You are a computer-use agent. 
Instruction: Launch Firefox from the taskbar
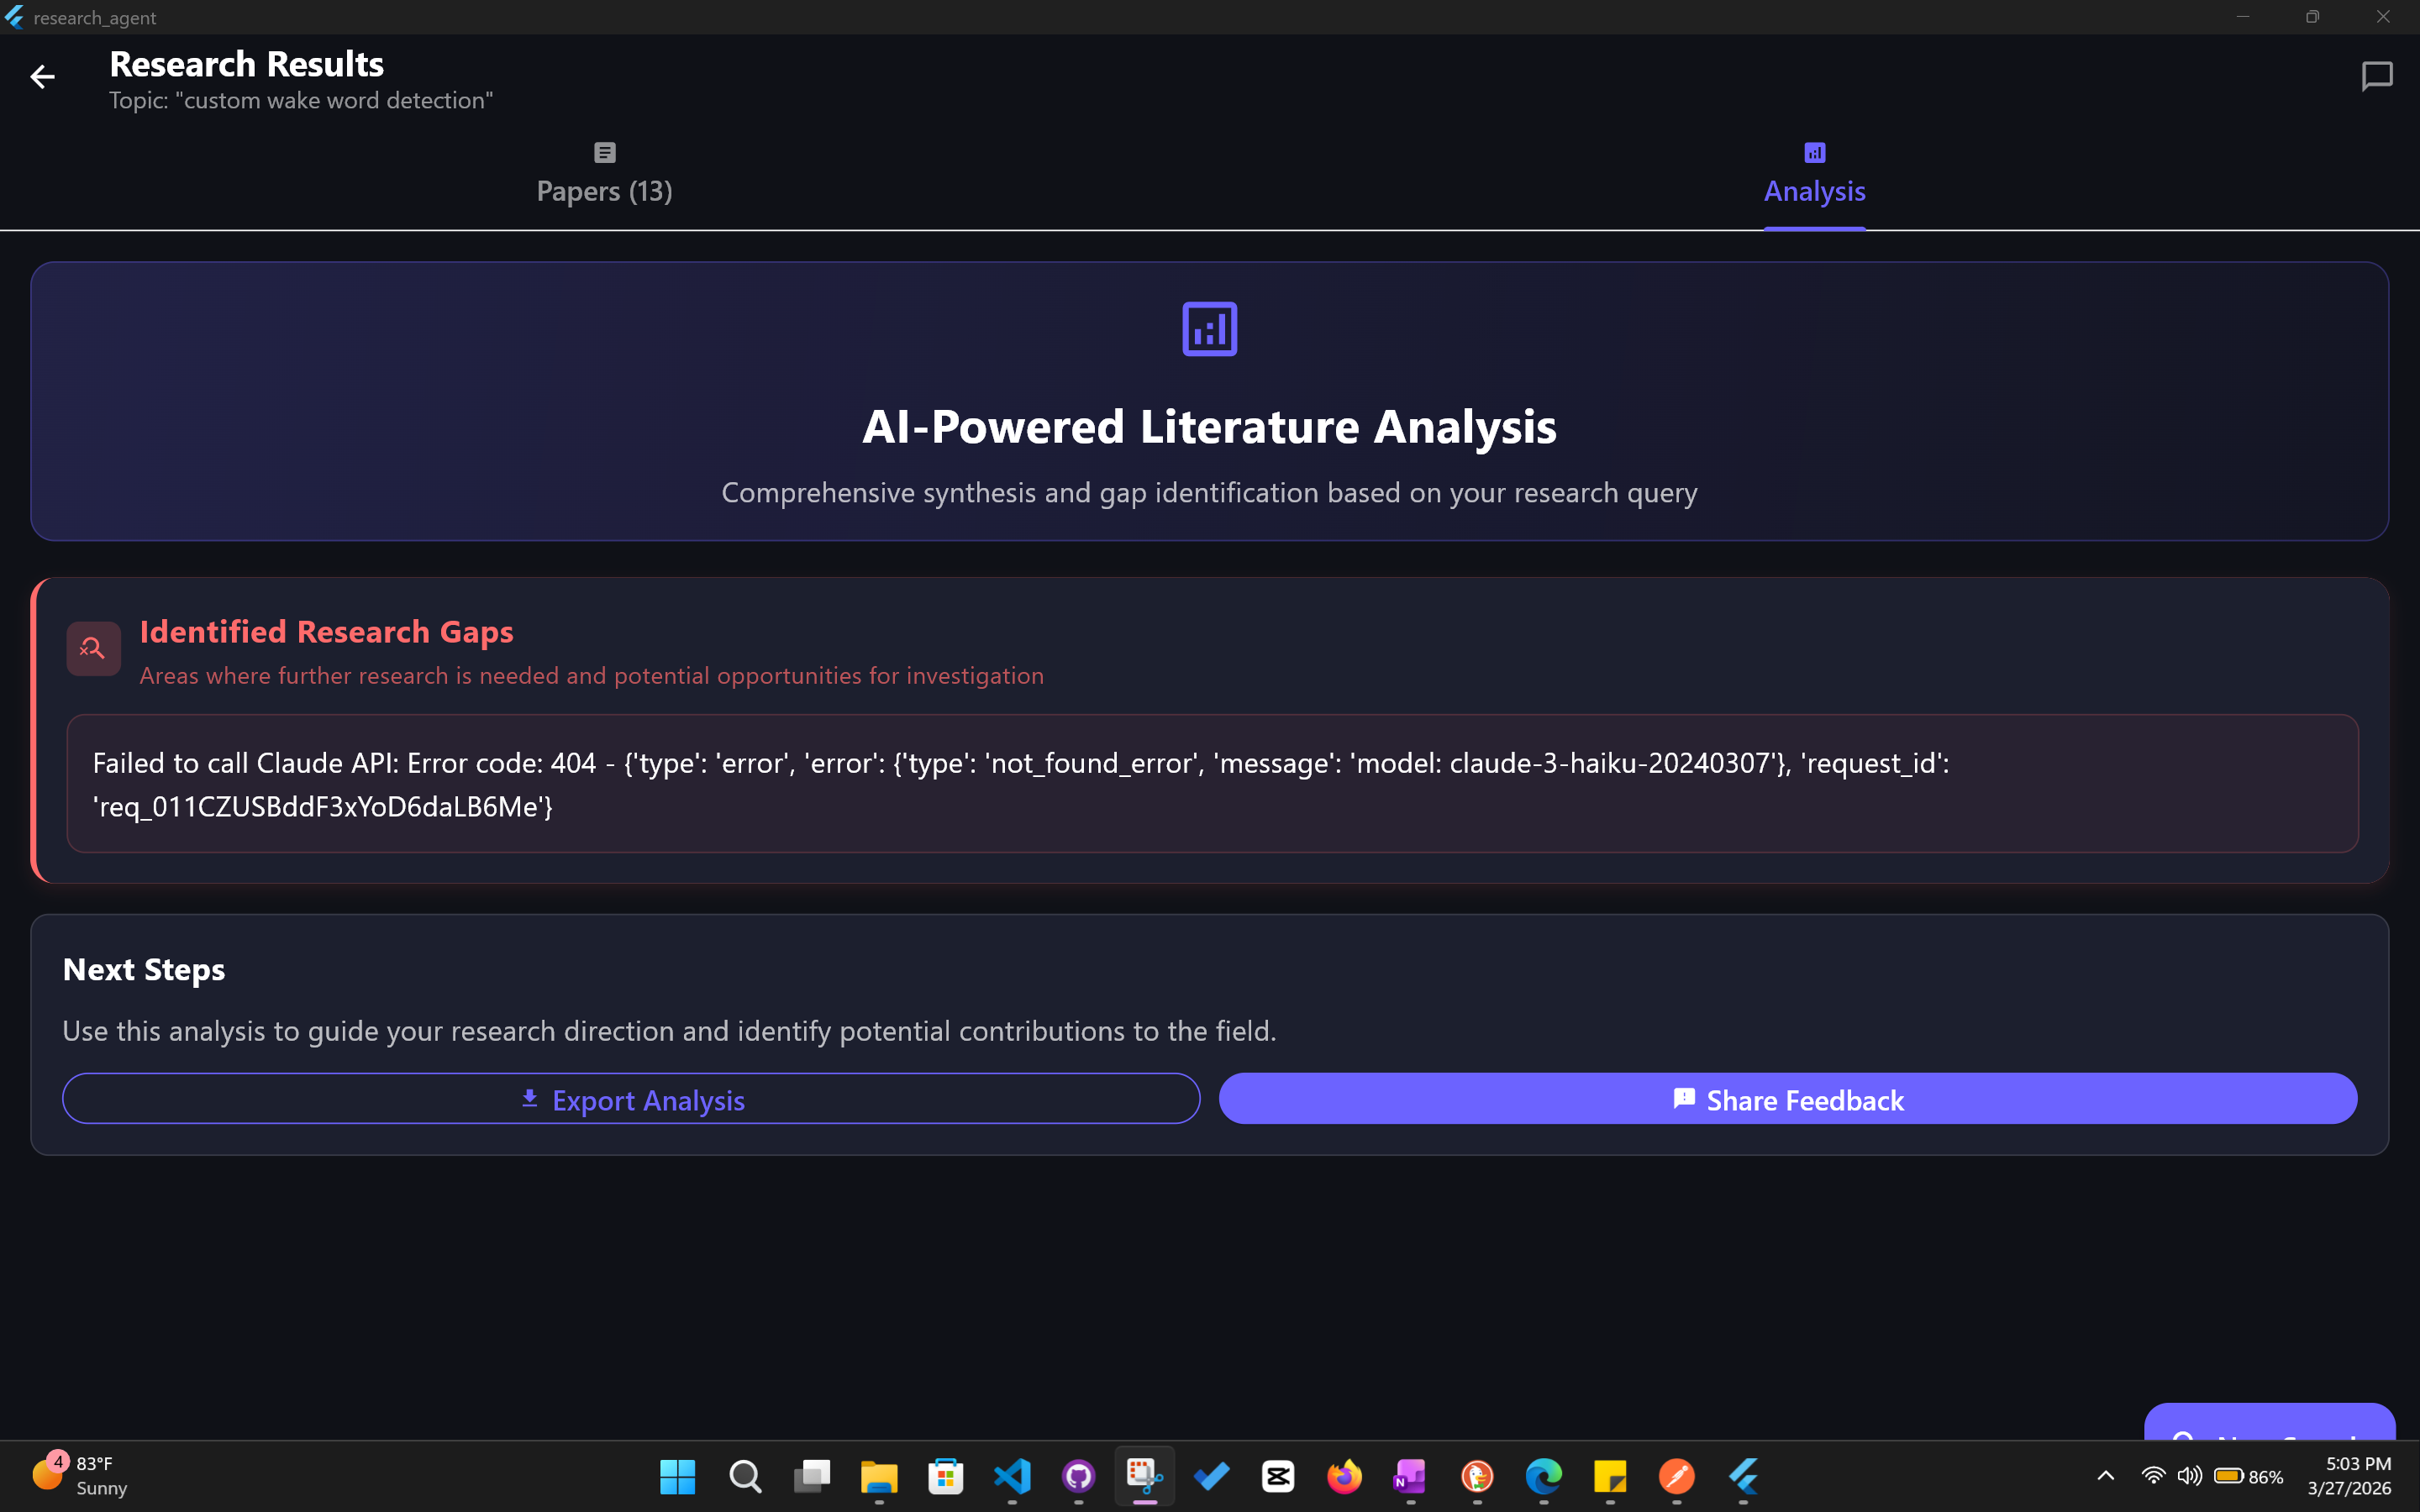point(1344,1476)
